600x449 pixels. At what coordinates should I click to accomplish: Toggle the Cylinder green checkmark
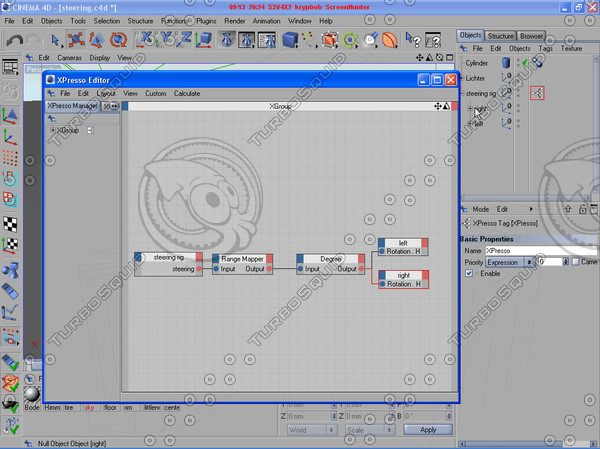click(525, 62)
